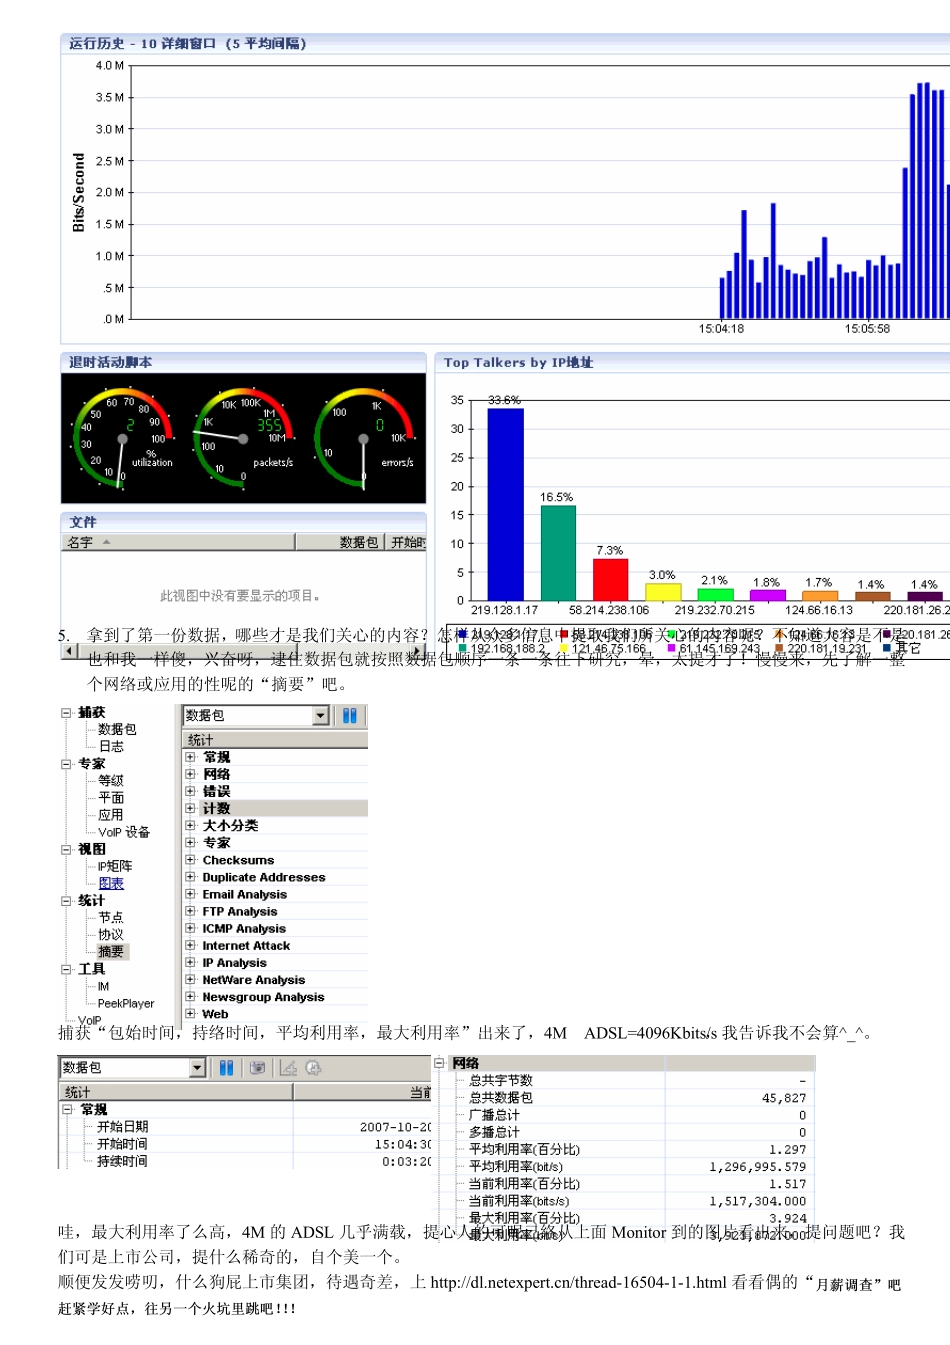Collapse the 统计 node in the navigation tree
950x1345 pixels.
pyautogui.click(x=66, y=900)
